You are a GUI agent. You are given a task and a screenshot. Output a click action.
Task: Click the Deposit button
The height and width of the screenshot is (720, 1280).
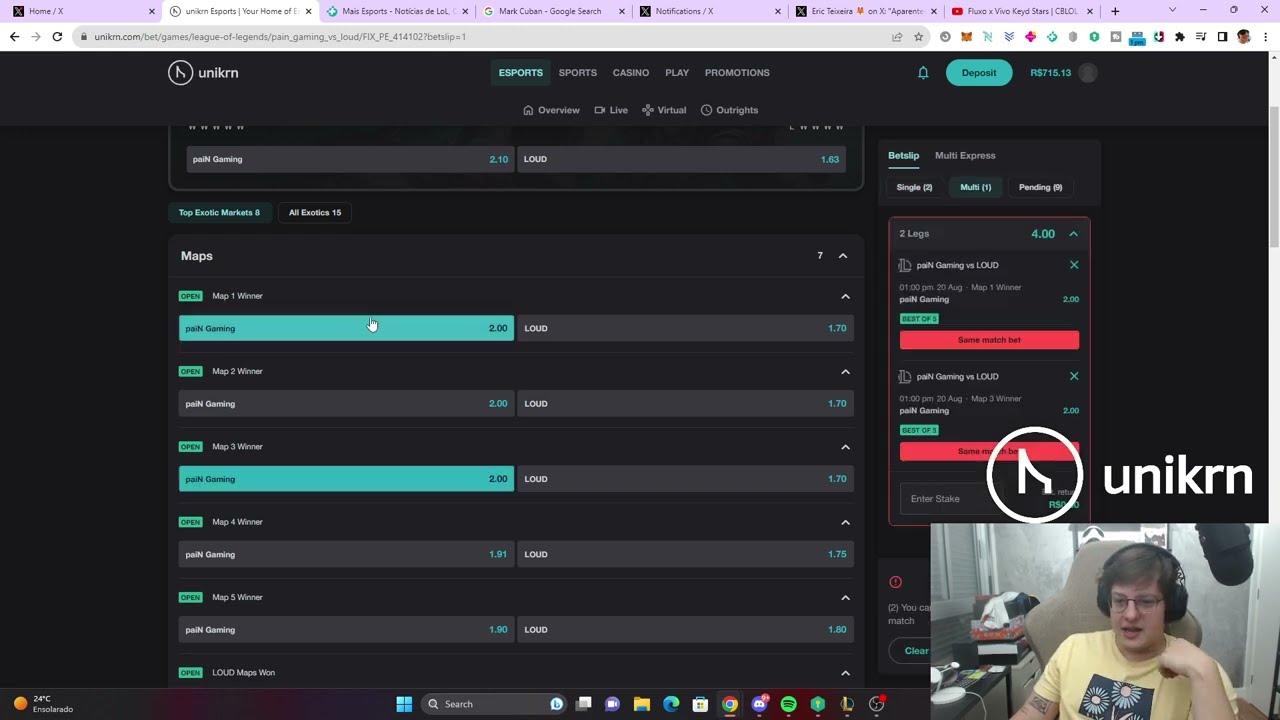tap(979, 73)
